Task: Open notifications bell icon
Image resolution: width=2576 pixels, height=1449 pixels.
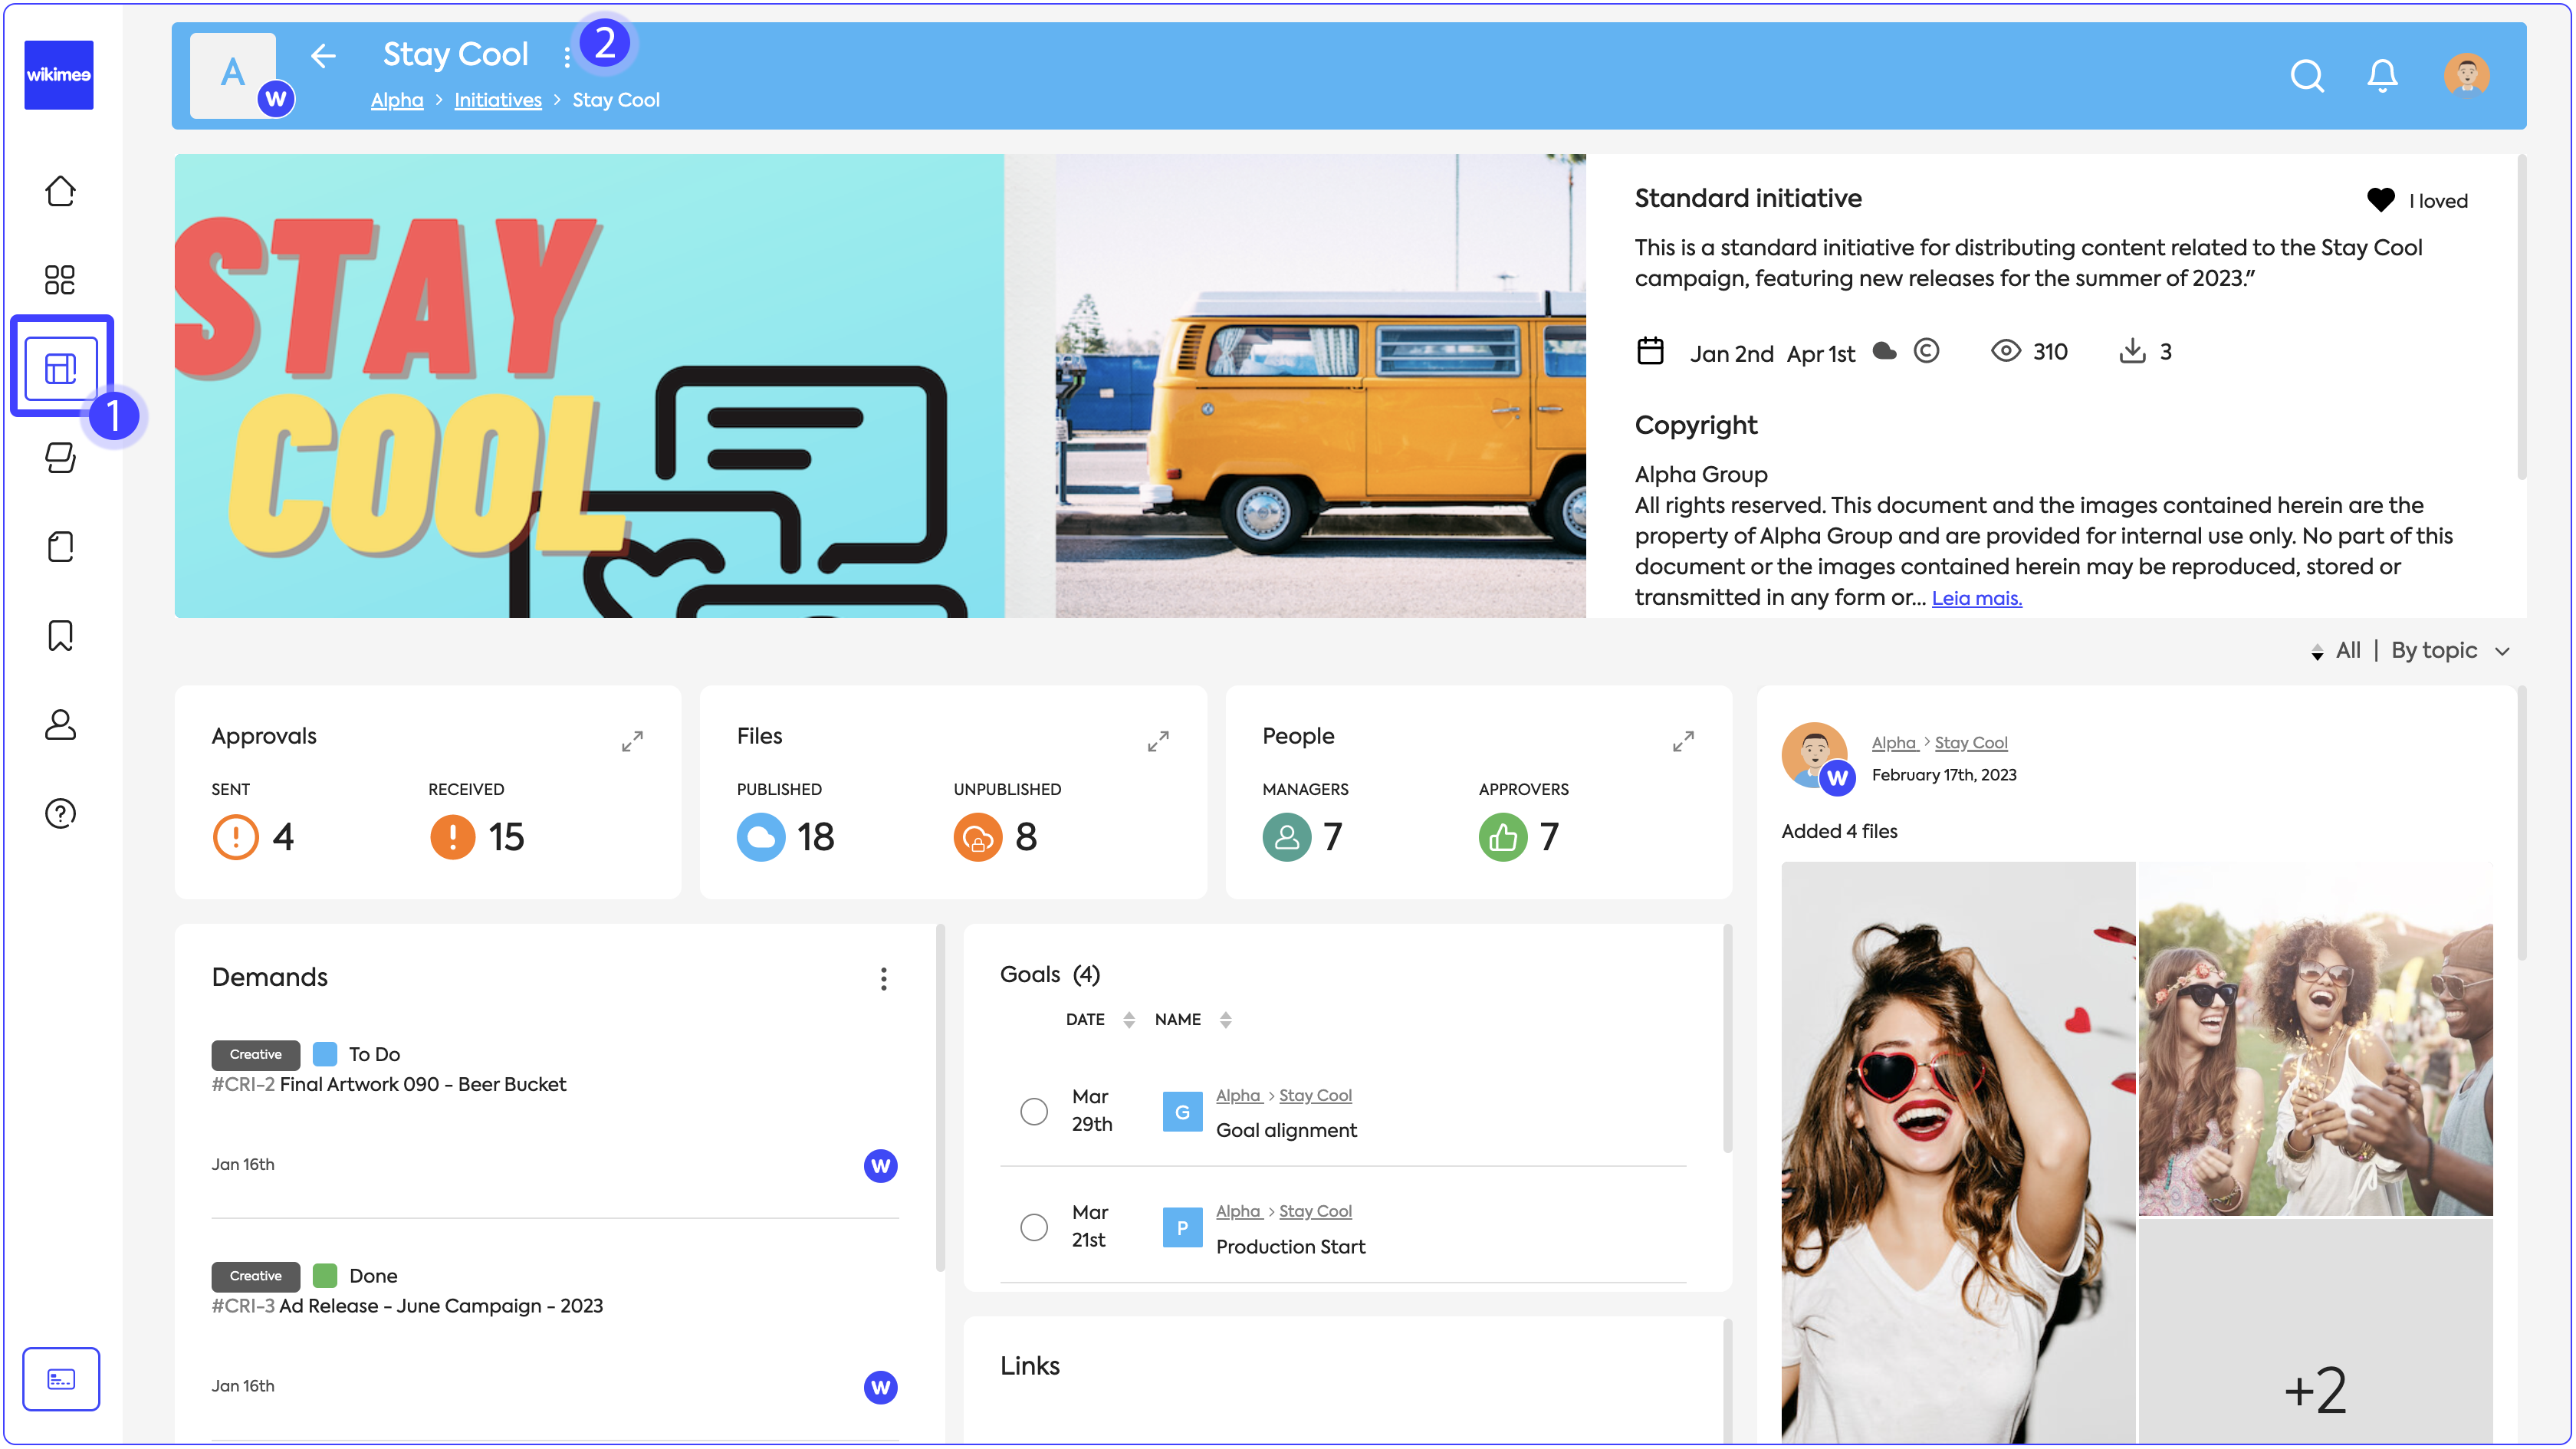Action: 2382,76
